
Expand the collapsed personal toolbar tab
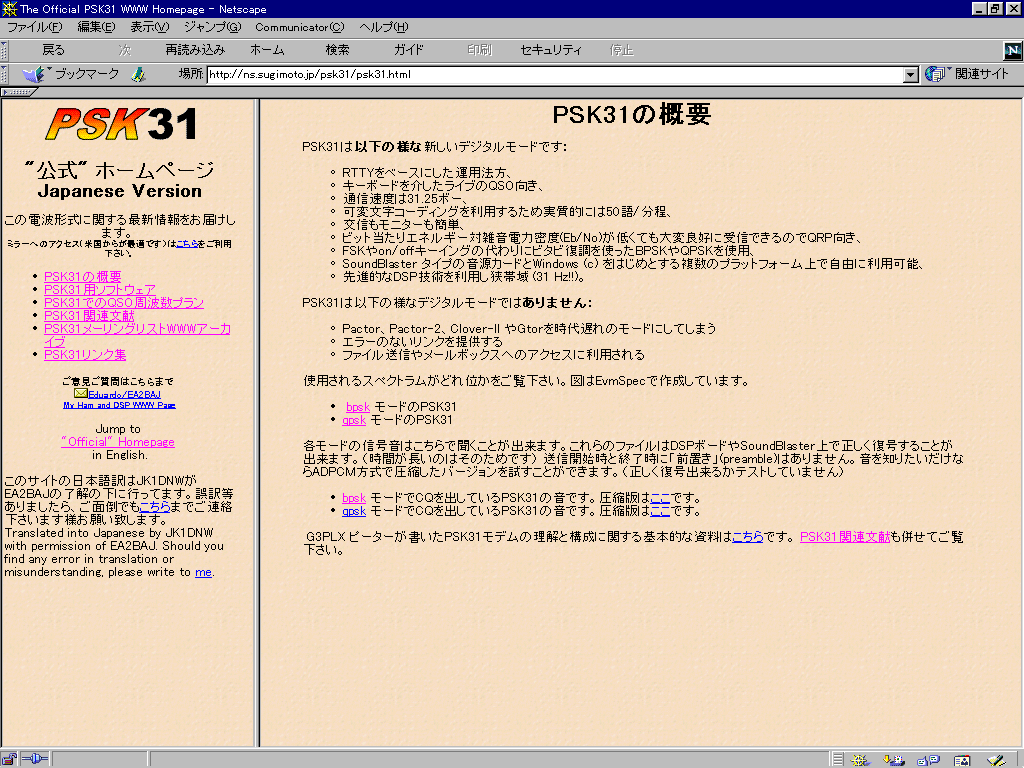click(18, 92)
